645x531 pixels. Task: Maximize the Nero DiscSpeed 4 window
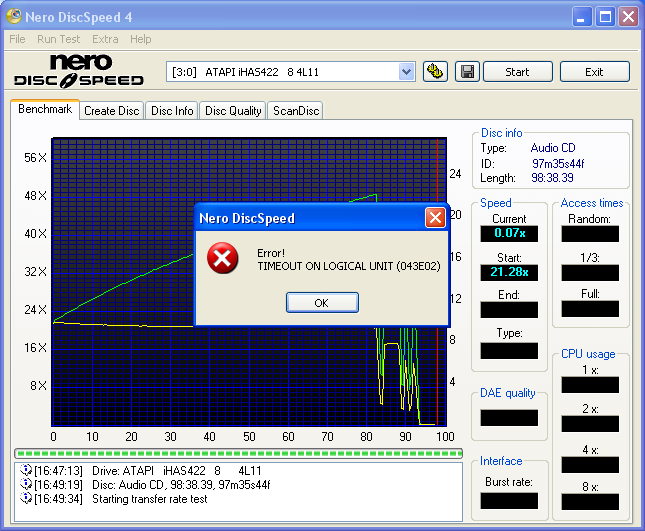tap(605, 17)
